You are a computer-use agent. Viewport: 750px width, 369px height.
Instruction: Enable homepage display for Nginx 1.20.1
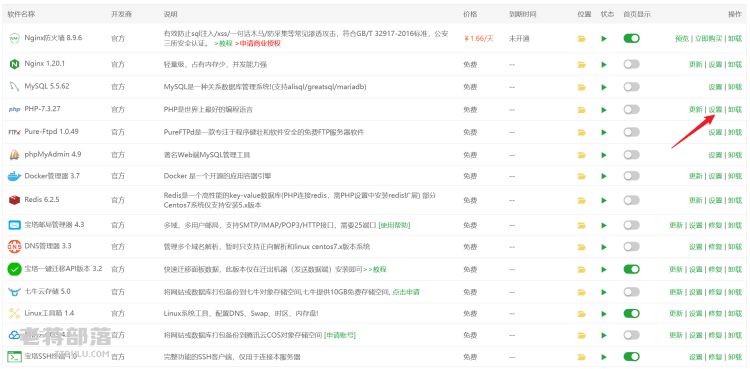click(x=631, y=64)
